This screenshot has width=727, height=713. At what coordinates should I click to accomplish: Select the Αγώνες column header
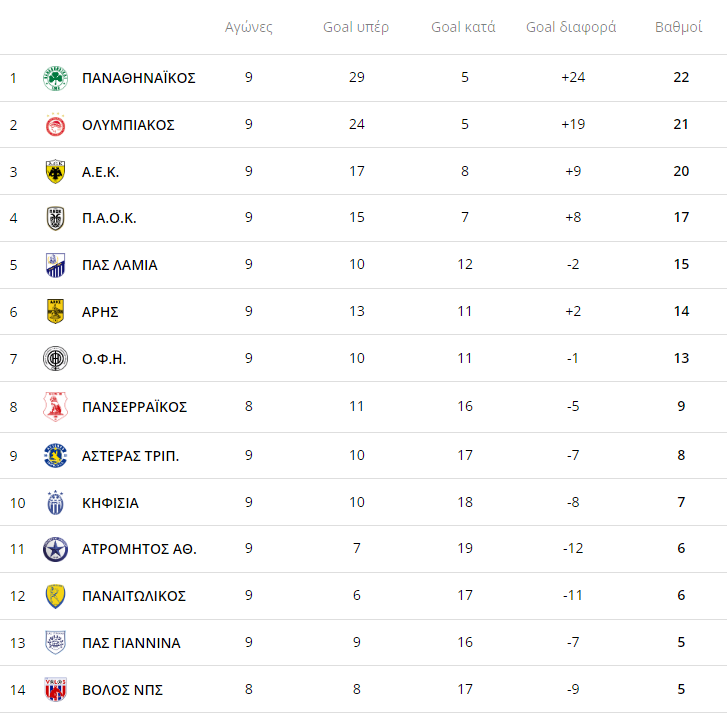[x=249, y=27]
